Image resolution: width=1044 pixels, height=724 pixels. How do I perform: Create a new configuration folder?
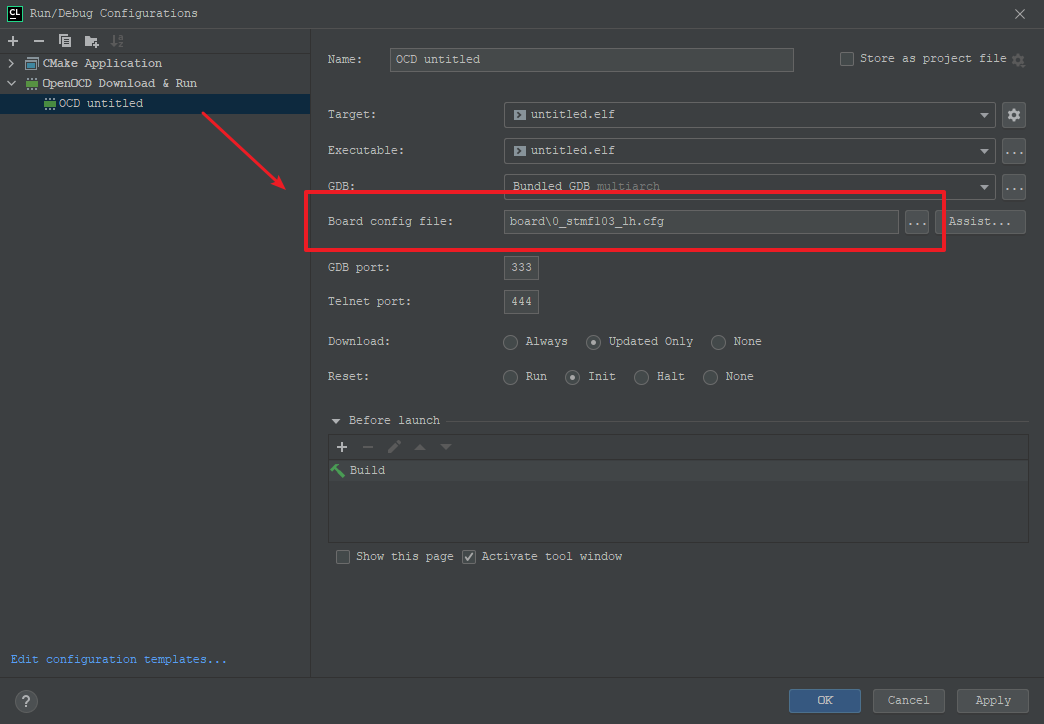pos(91,41)
